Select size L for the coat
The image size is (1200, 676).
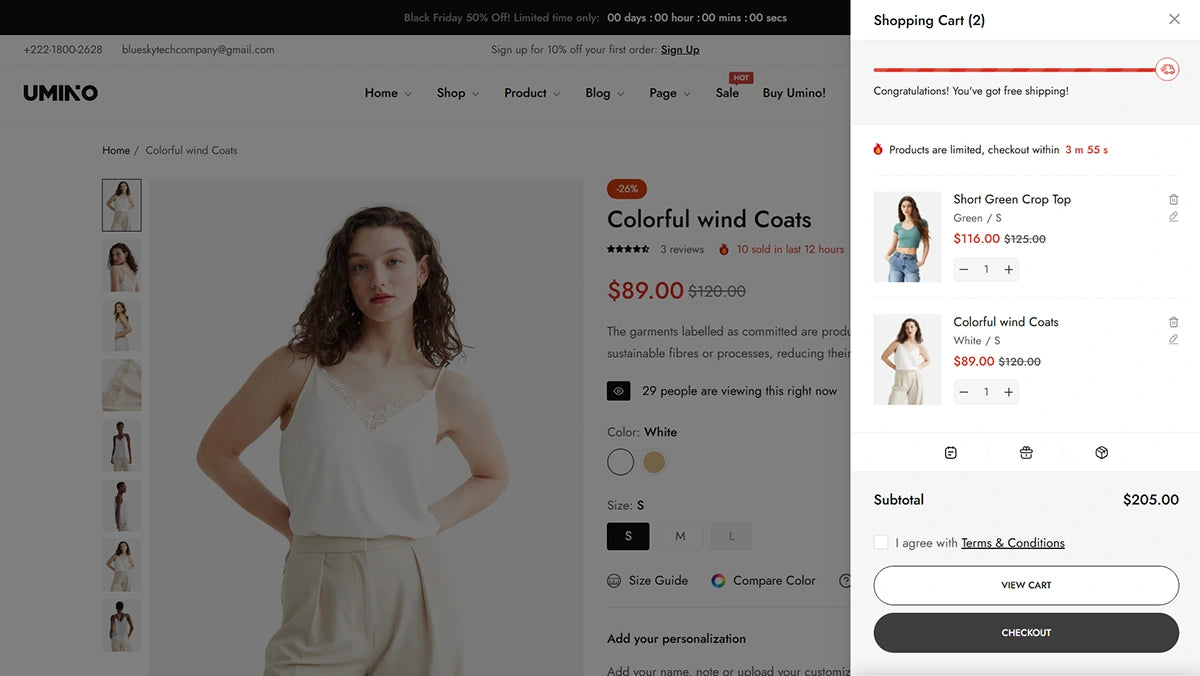click(x=731, y=536)
